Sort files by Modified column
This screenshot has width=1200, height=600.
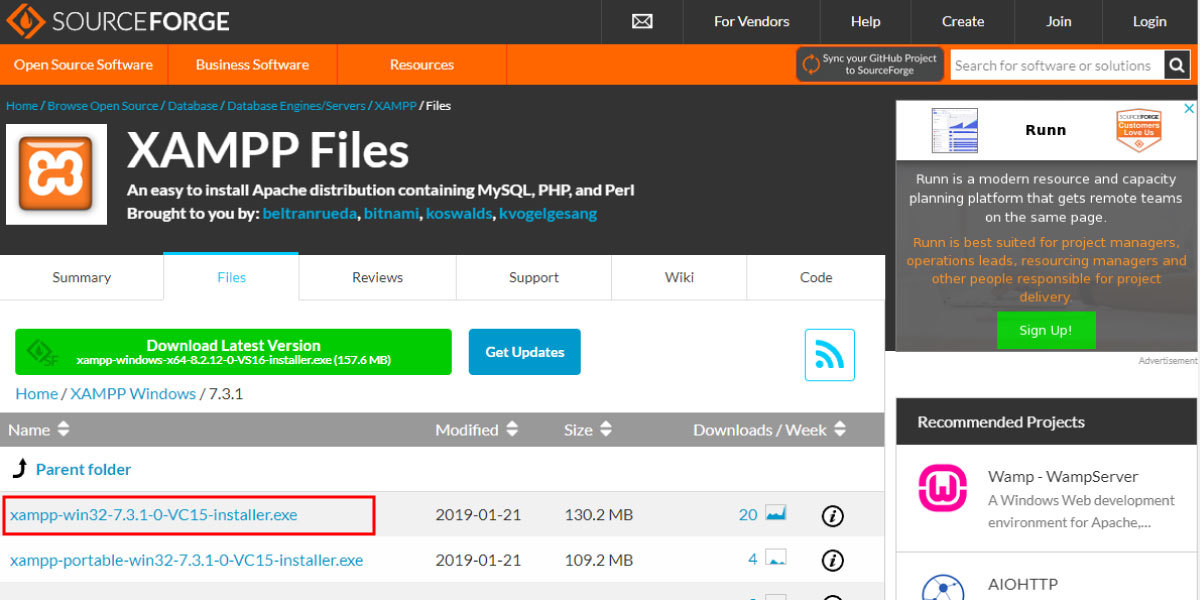(477, 430)
